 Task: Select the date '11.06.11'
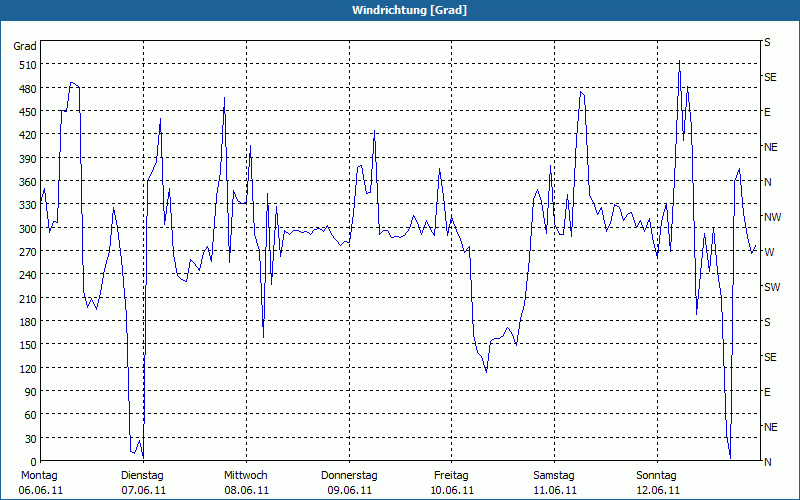click(554, 490)
